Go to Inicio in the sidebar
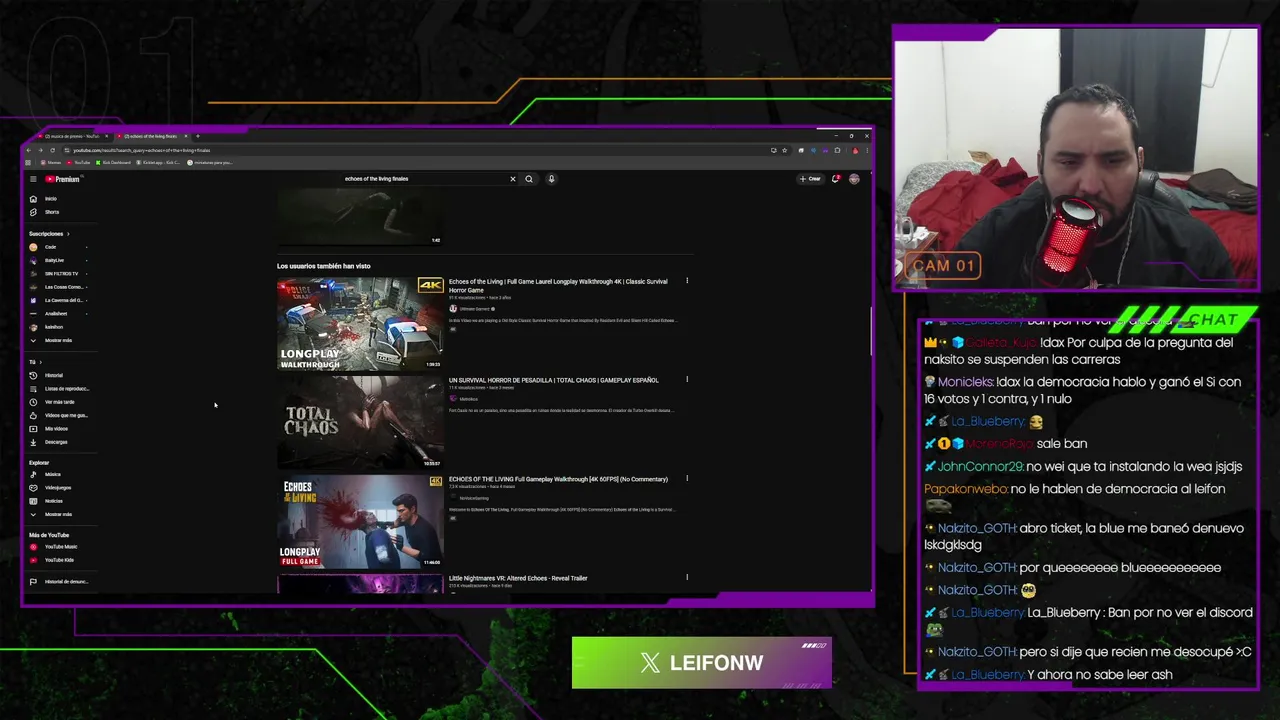Viewport: 1280px width, 720px height. [x=51, y=199]
